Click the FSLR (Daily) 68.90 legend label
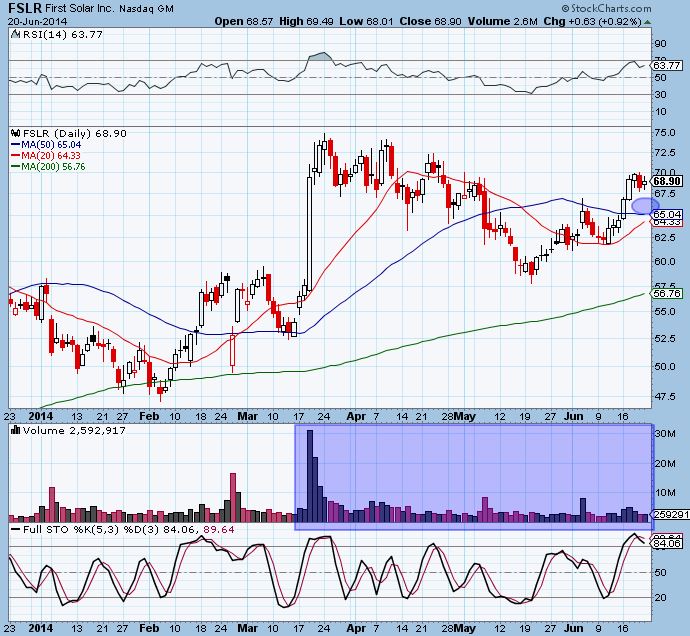 pos(74,133)
